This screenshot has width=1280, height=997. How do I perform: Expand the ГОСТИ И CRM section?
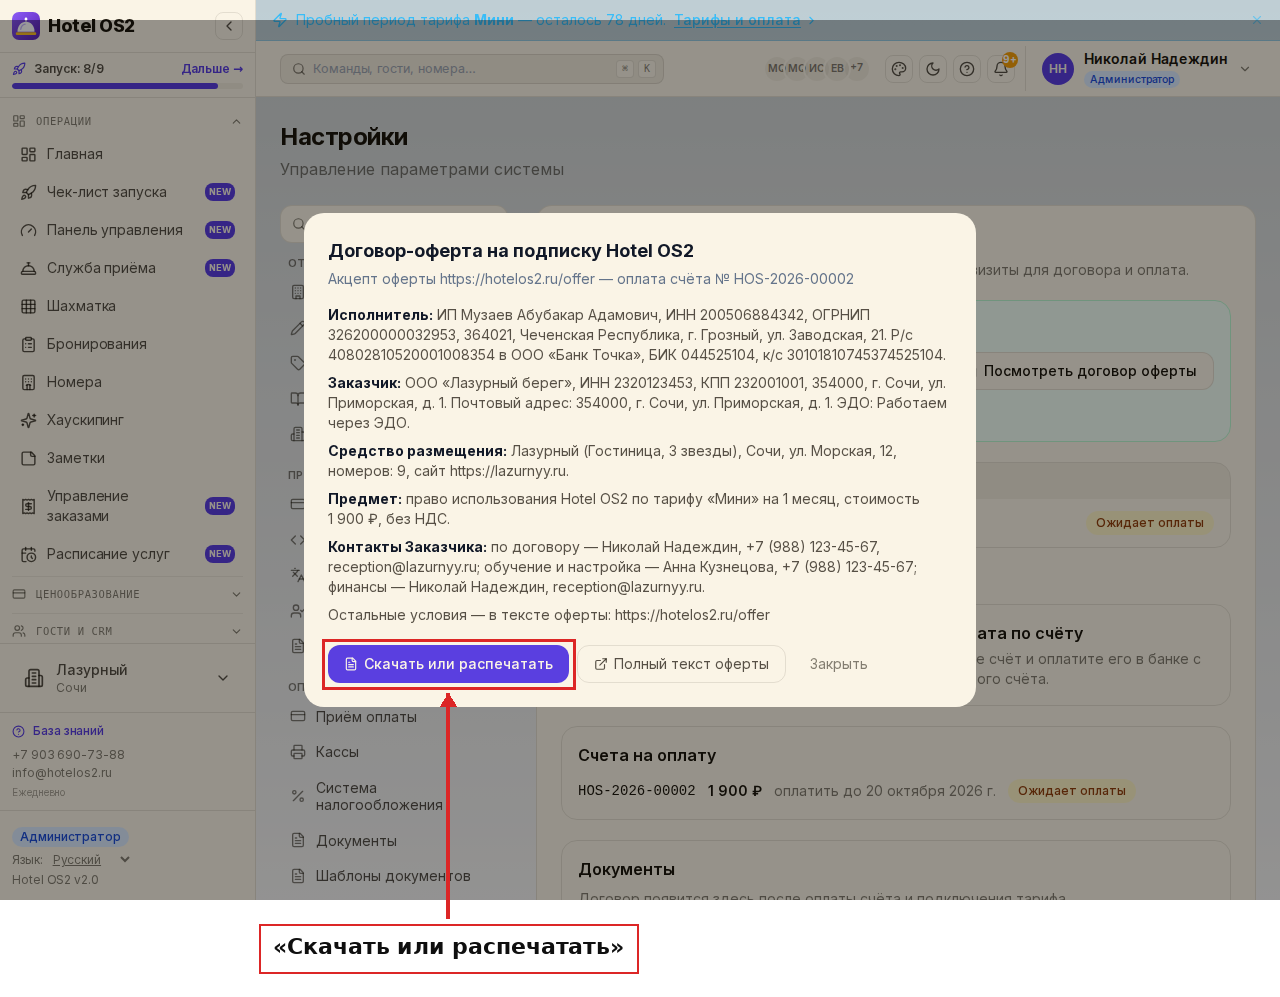(127, 631)
